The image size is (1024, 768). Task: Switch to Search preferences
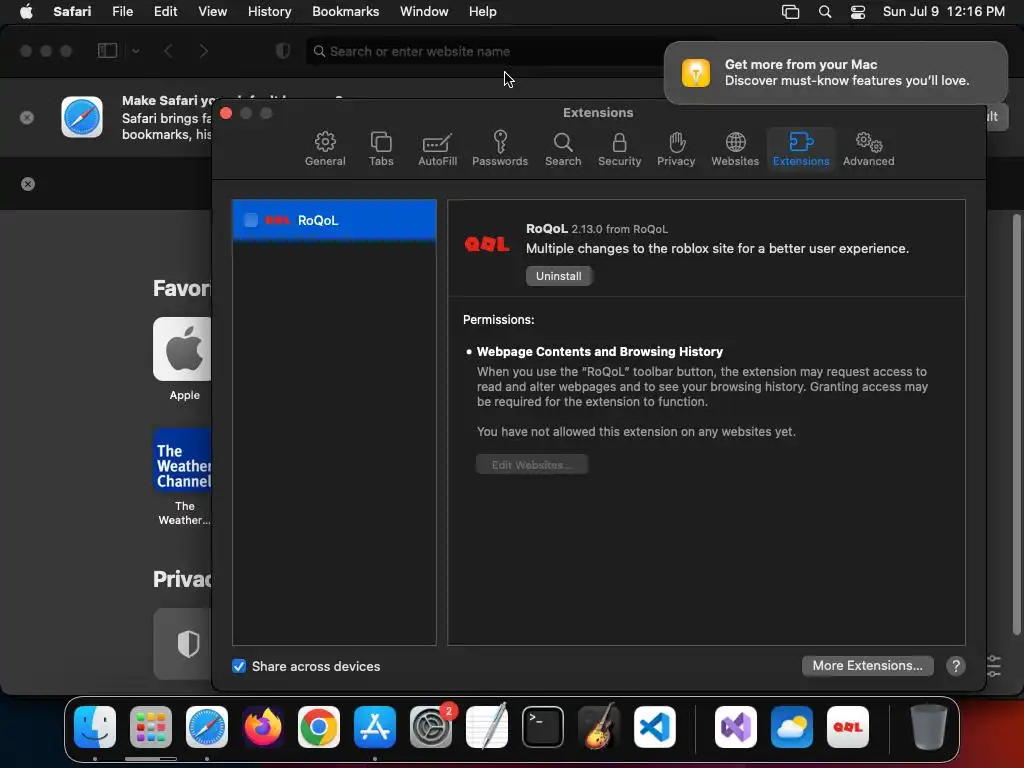click(x=562, y=149)
